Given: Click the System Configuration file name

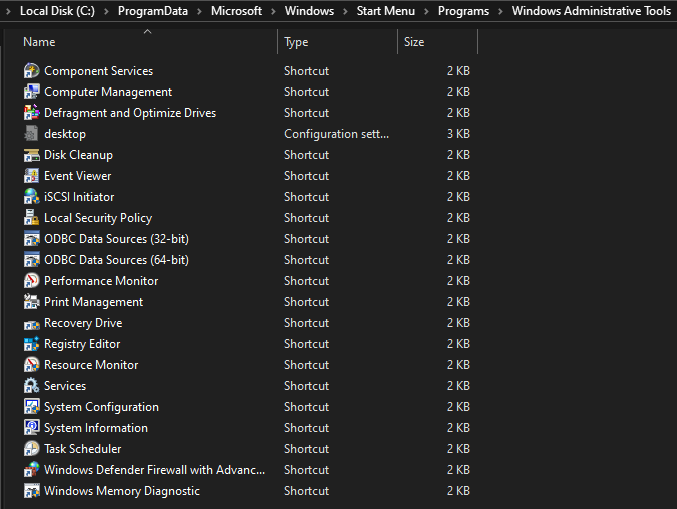Looking at the screenshot, I should coord(101,407).
